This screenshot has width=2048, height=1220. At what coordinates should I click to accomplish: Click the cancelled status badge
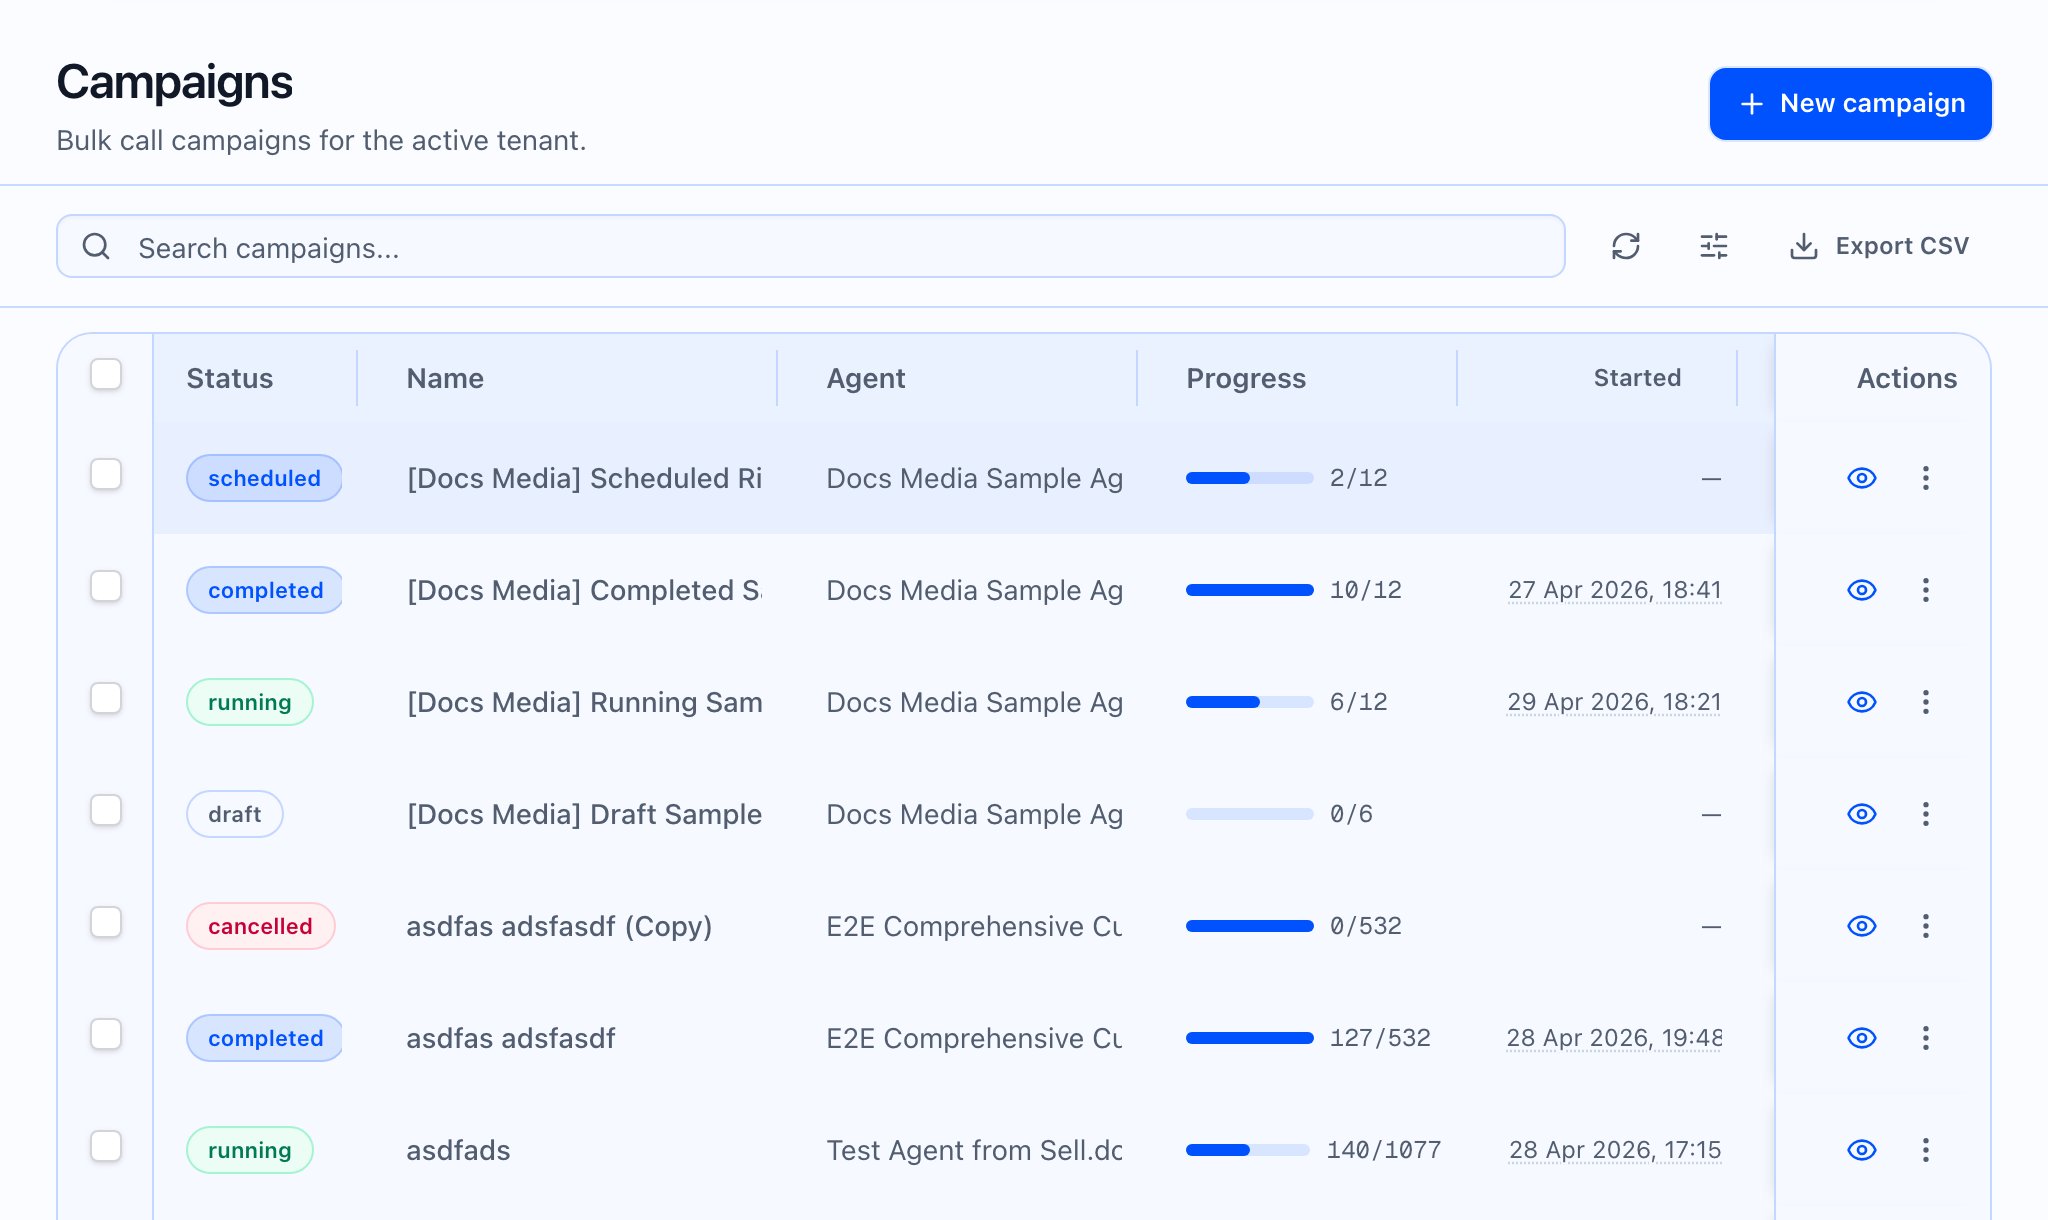coord(260,926)
